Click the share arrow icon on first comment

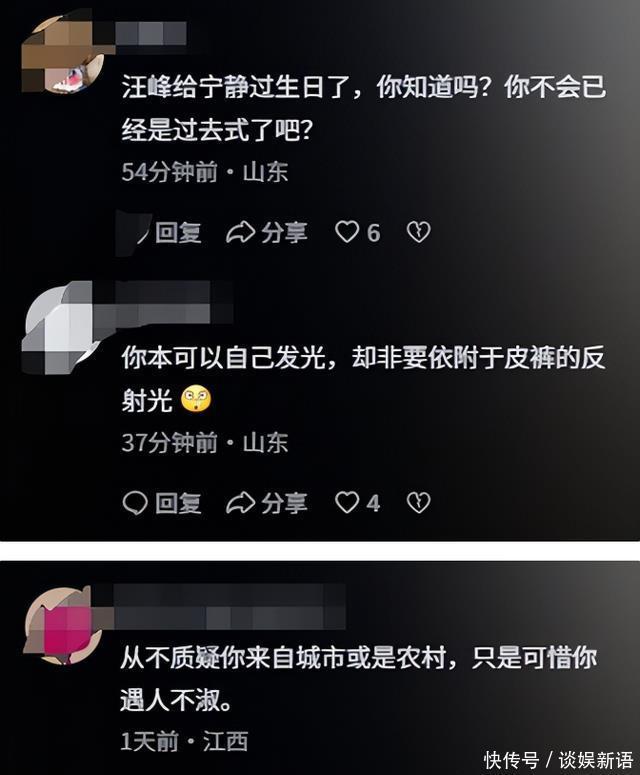click(240, 232)
